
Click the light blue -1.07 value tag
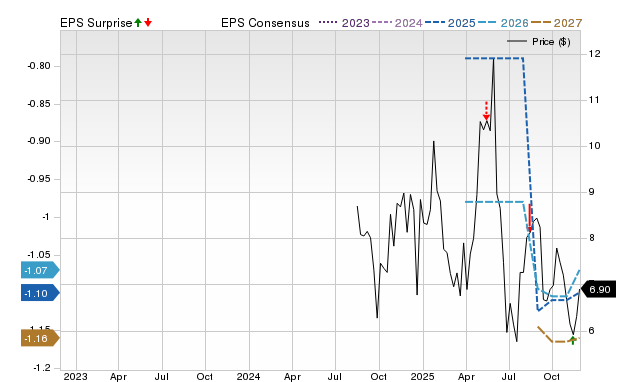coord(40,270)
